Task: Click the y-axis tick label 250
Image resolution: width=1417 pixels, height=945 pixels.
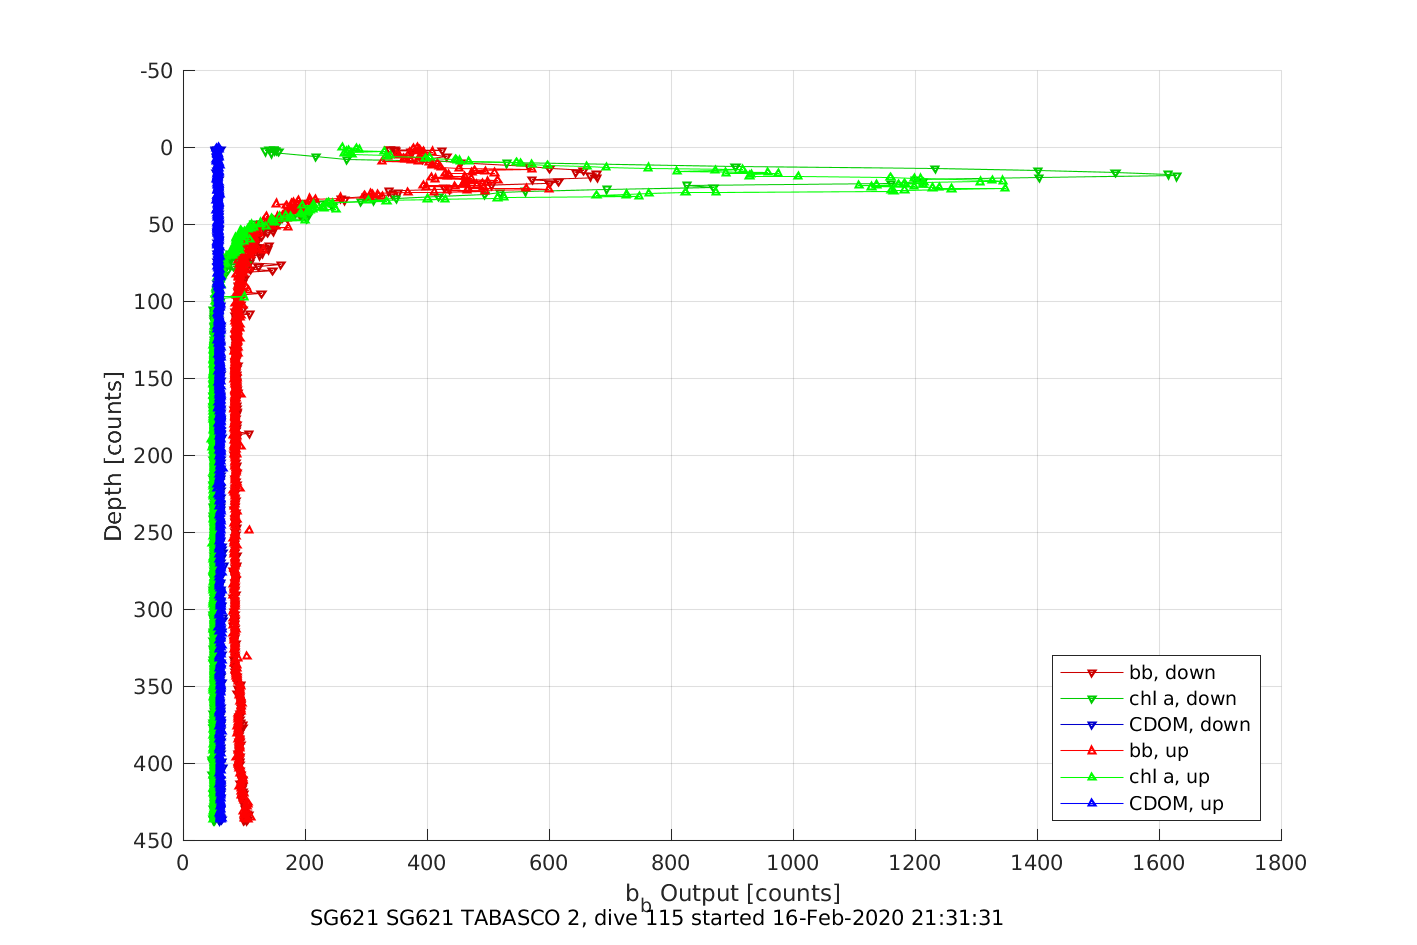Action: pos(153,532)
